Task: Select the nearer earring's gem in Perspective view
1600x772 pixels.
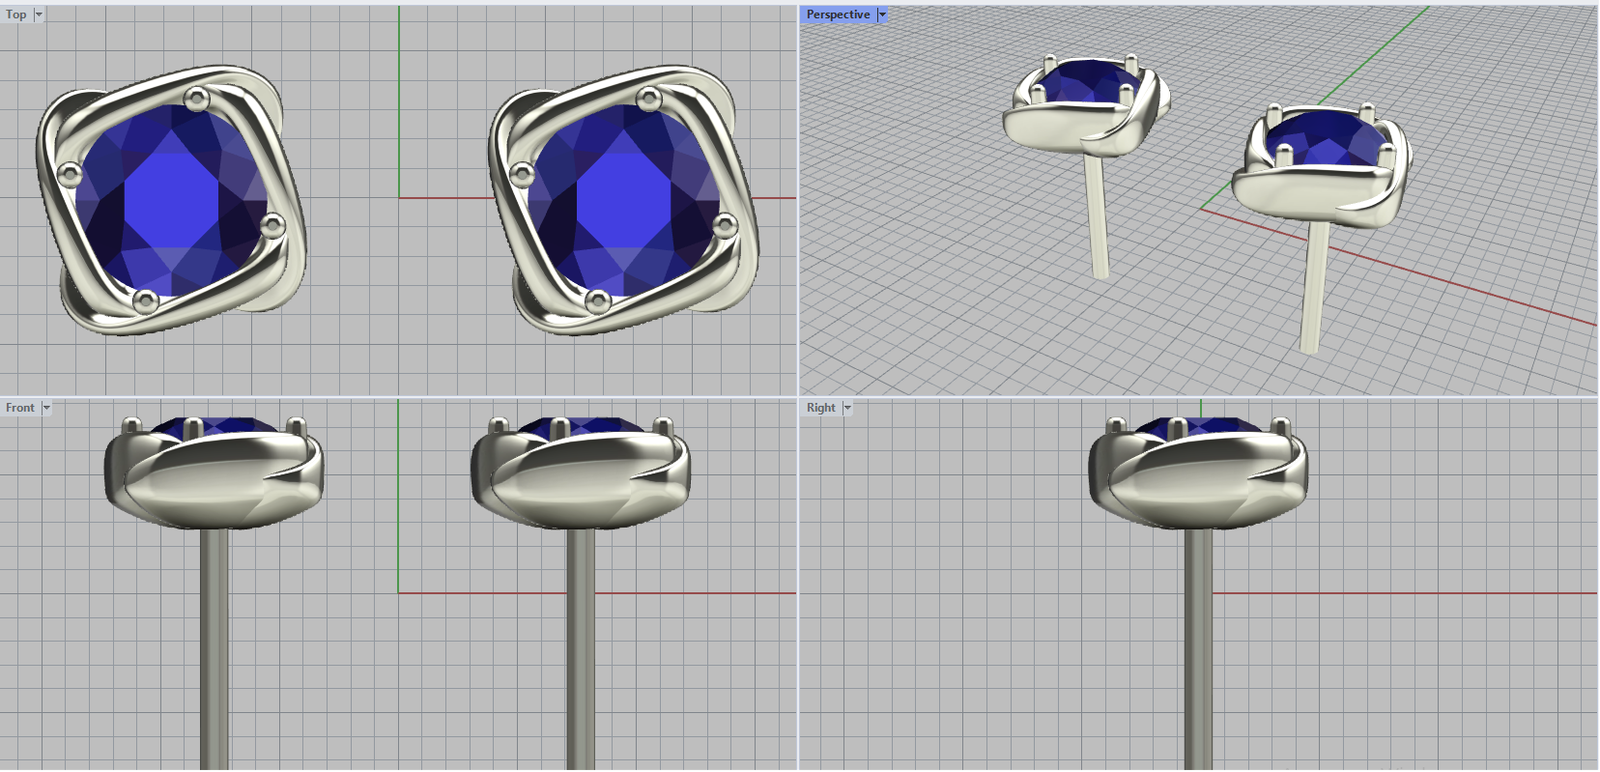Action: click(1325, 138)
